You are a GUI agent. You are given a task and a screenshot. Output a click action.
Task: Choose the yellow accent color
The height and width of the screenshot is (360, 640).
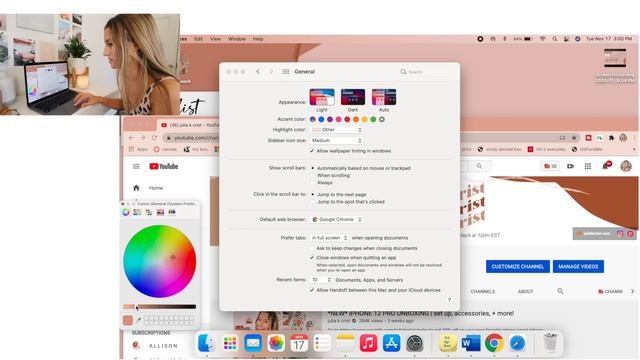[364, 119]
